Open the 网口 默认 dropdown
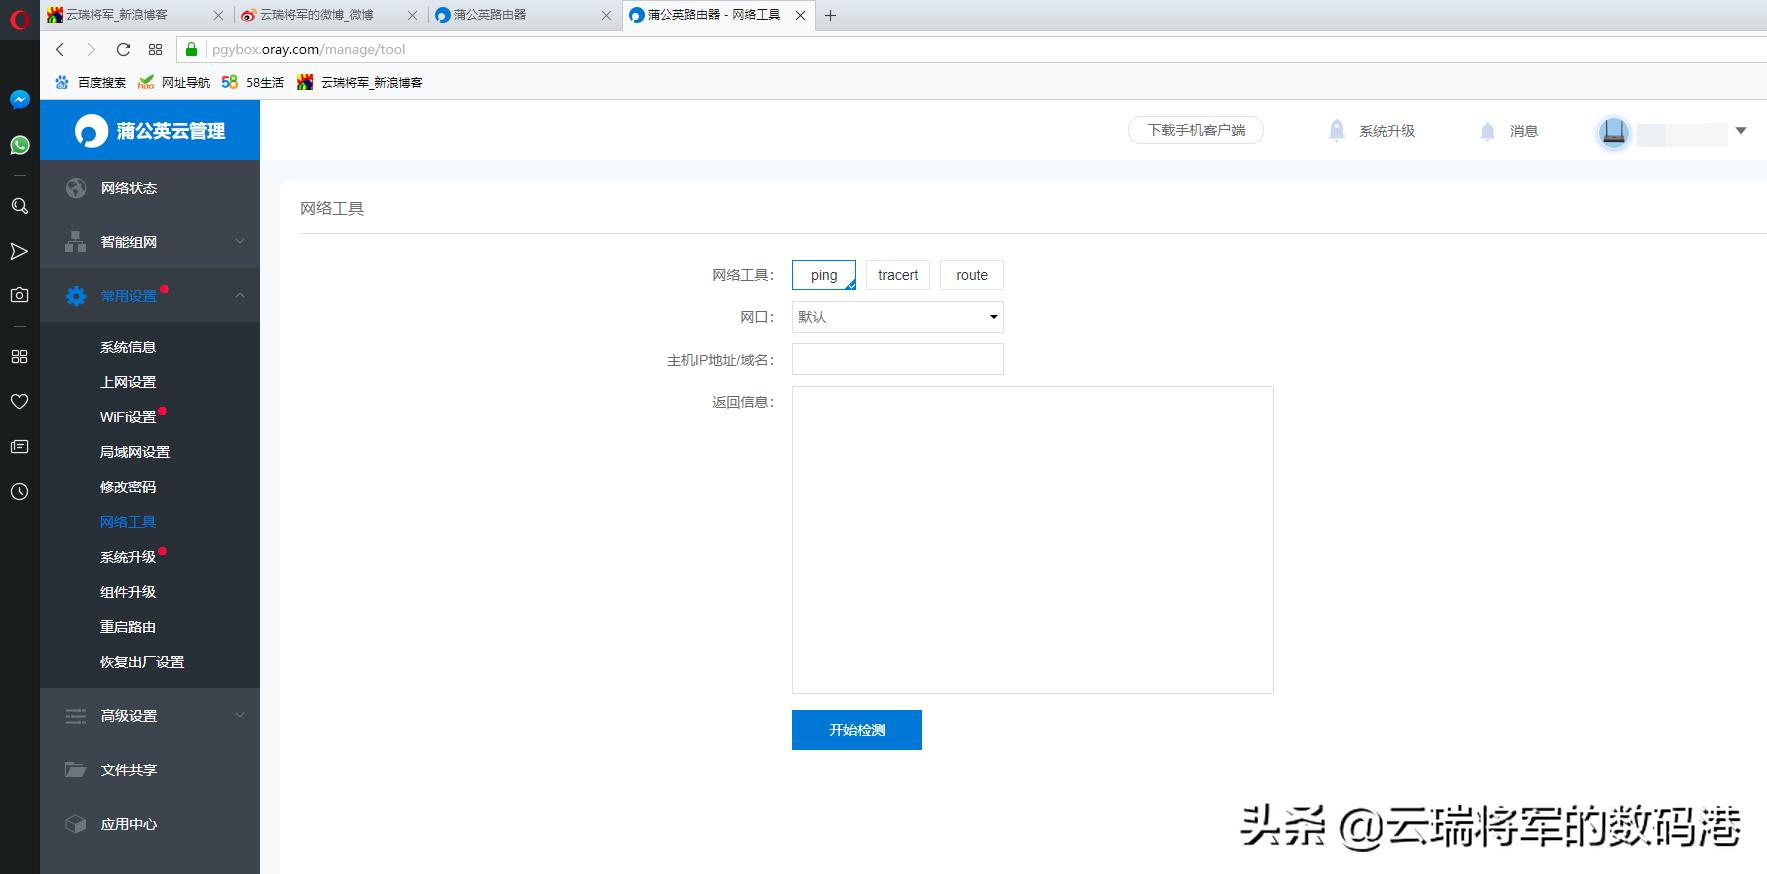Image resolution: width=1767 pixels, height=874 pixels. (x=897, y=317)
